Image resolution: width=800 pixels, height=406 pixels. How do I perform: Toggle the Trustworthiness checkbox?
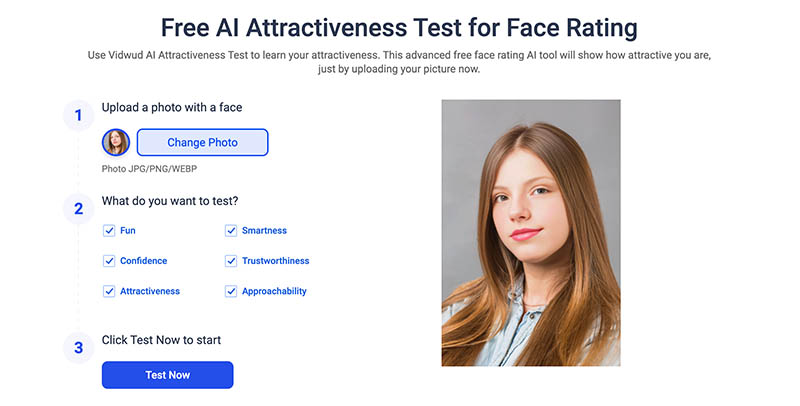click(231, 261)
